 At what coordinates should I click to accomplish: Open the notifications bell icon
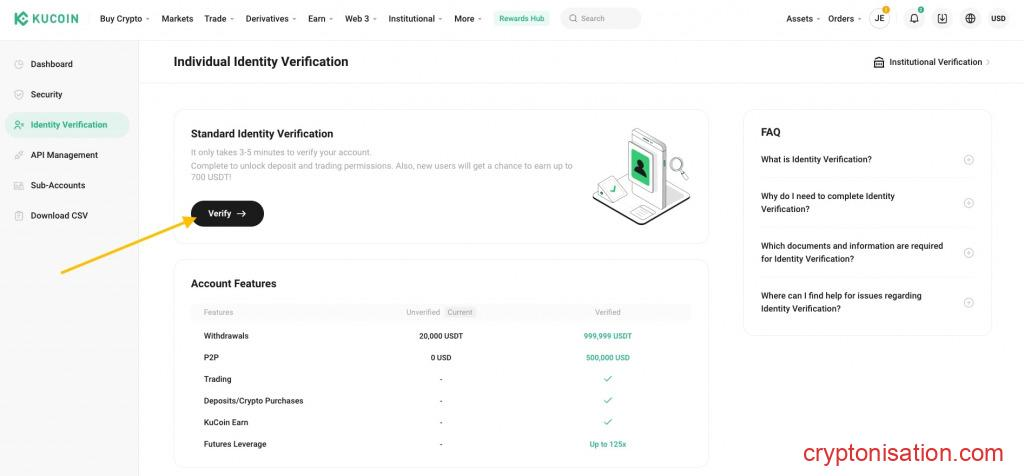tap(913, 18)
